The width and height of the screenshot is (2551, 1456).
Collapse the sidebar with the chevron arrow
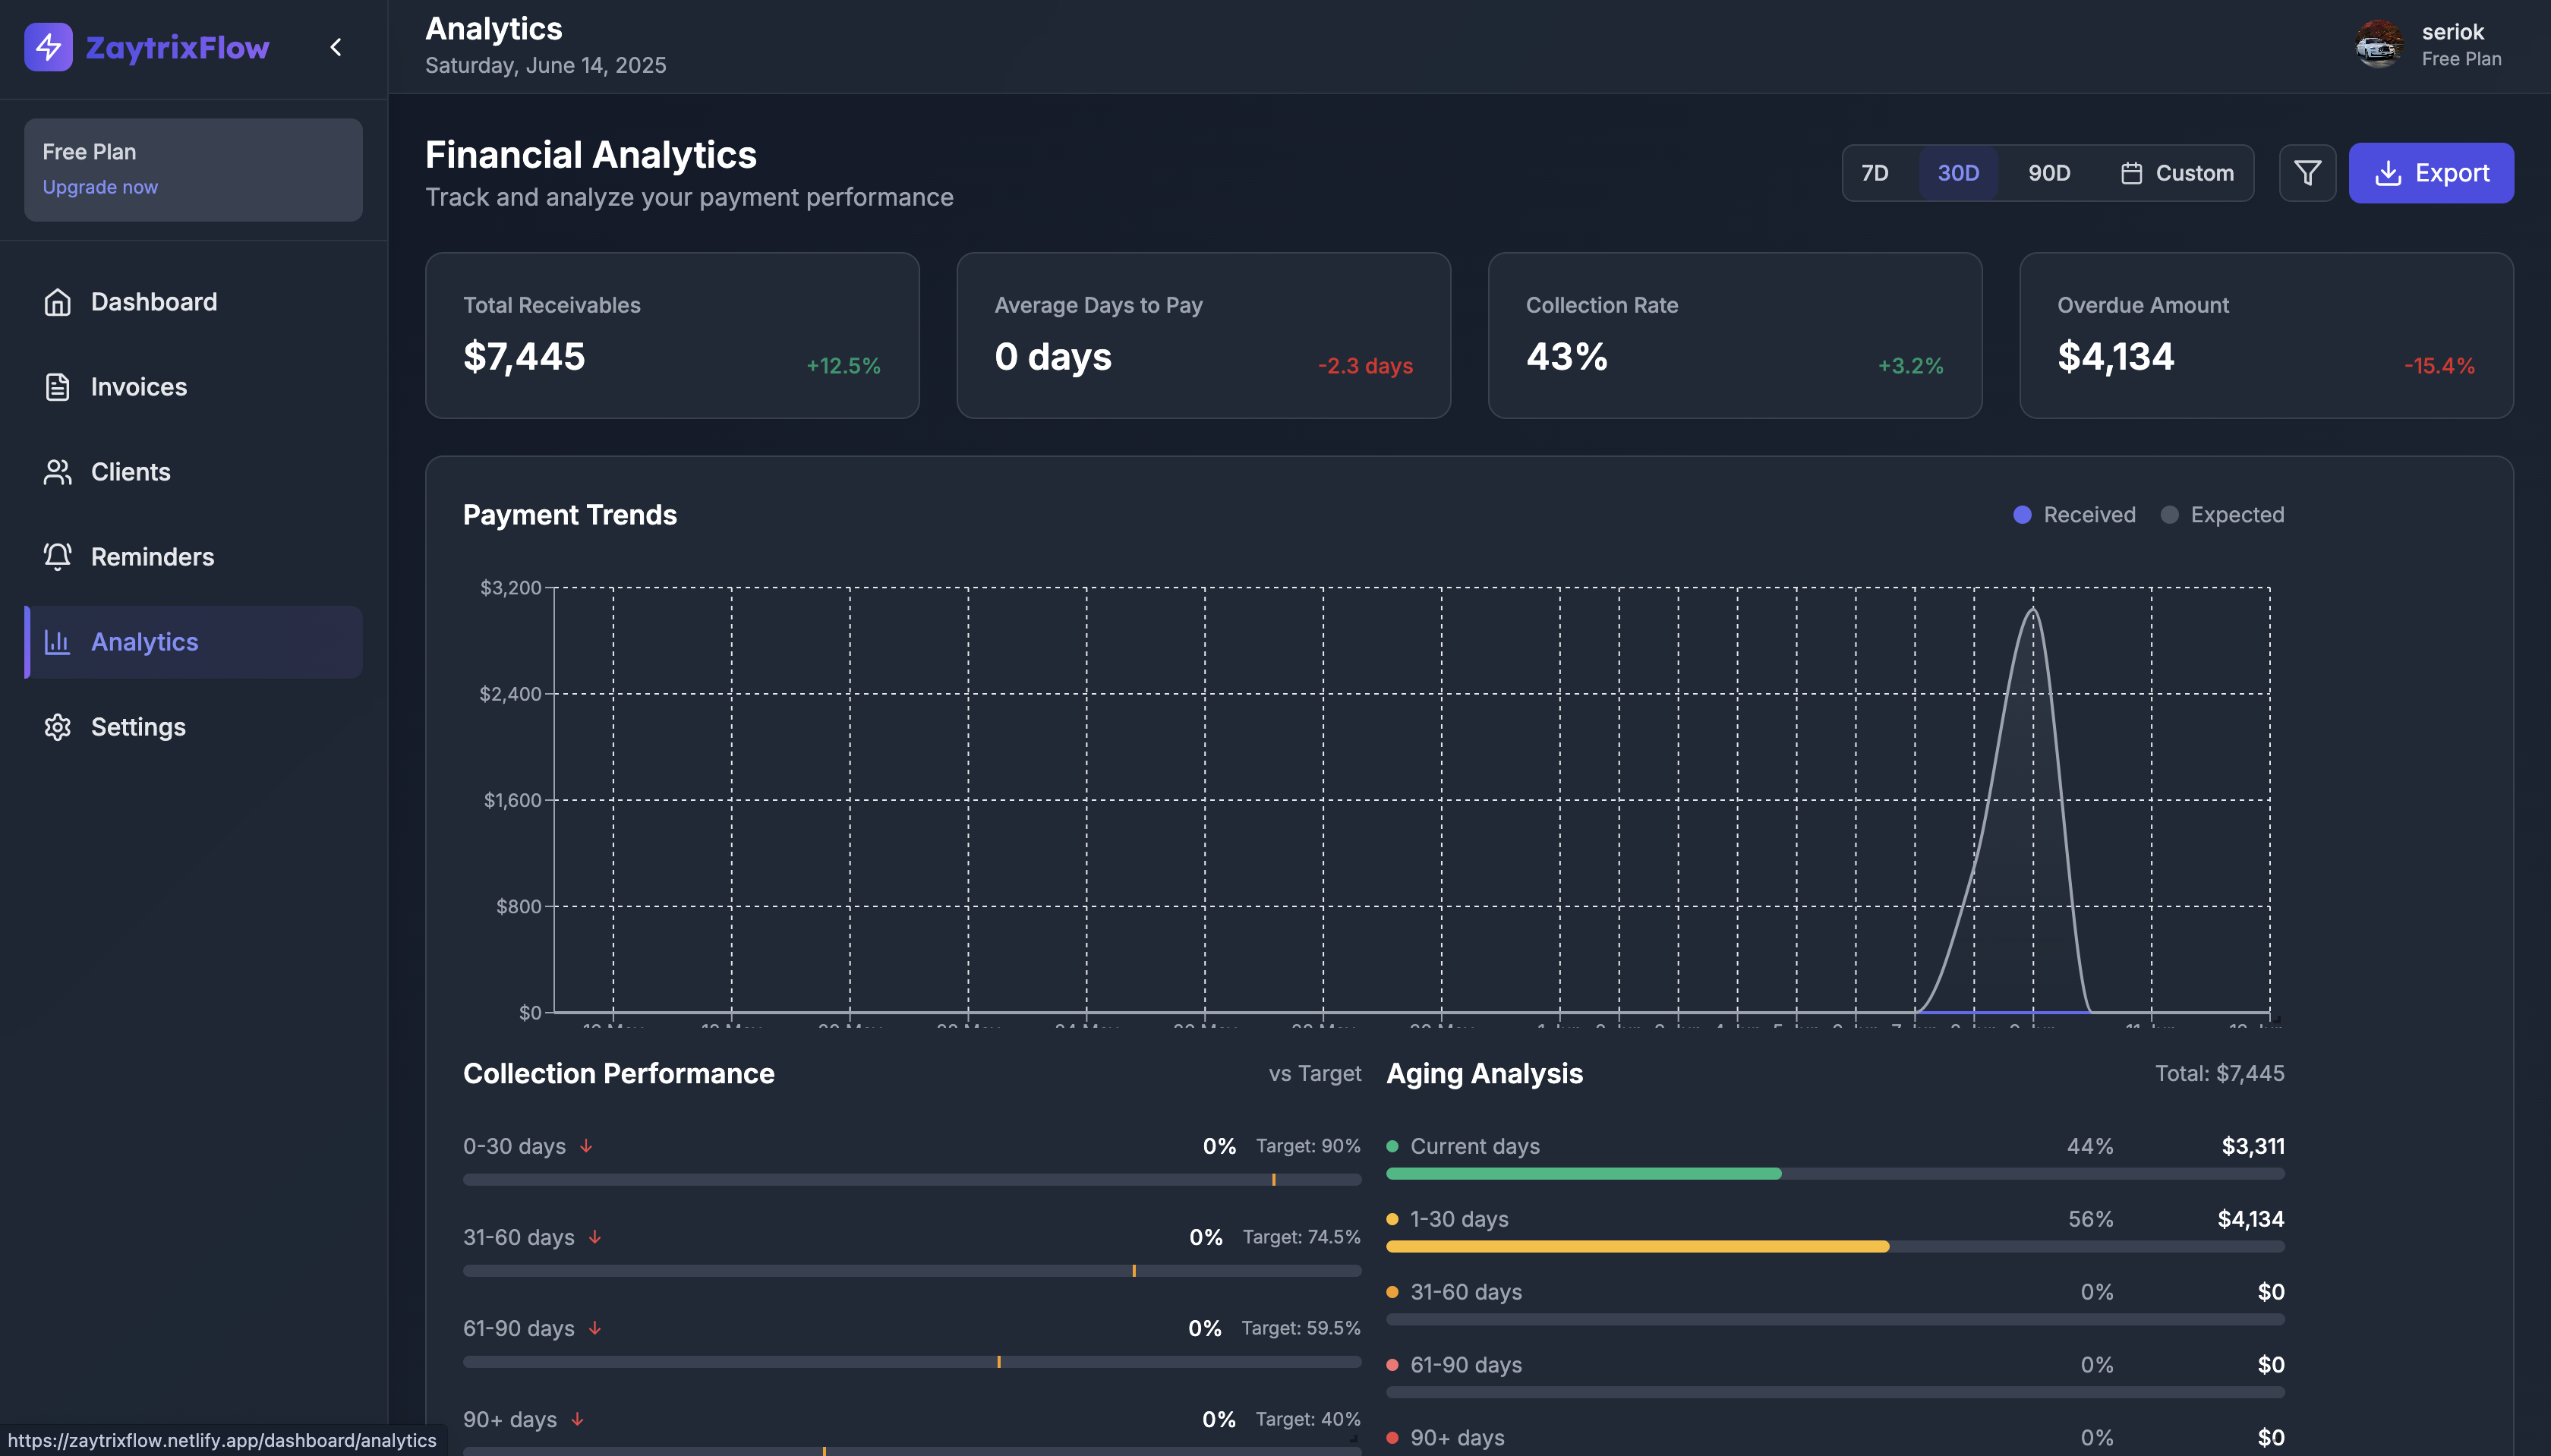(x=336, y=47)
